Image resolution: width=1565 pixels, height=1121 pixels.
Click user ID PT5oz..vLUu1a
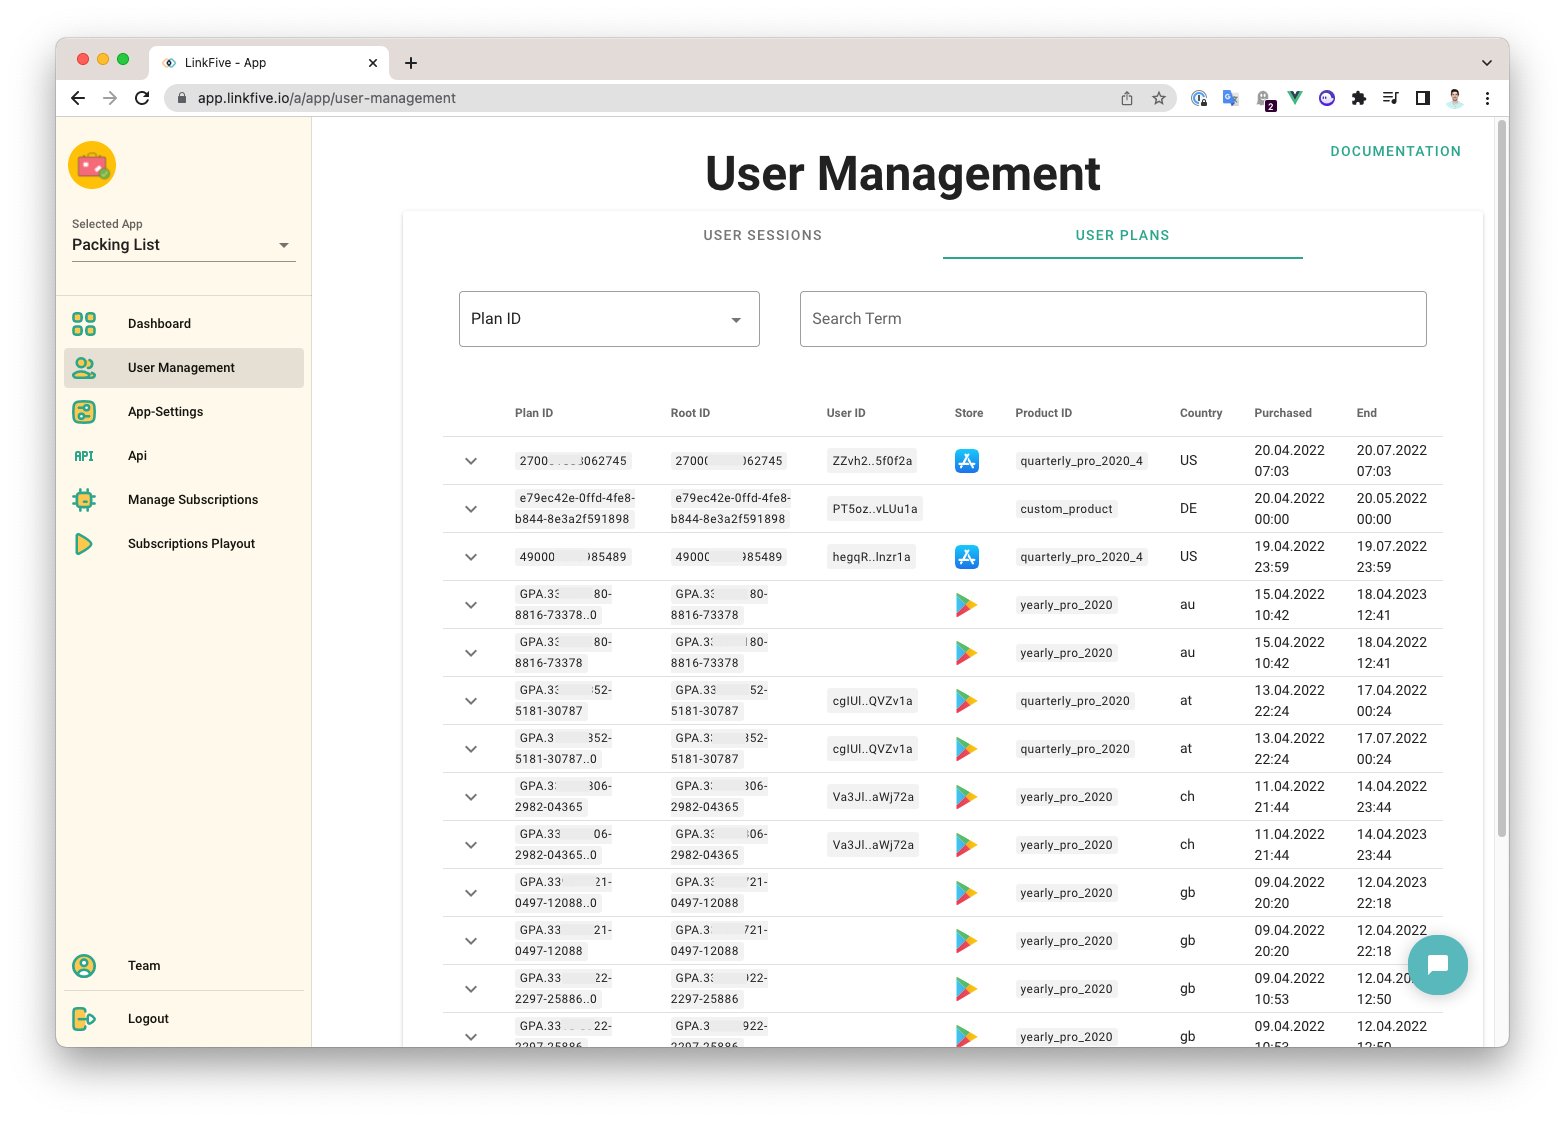[x=875, y=509]
